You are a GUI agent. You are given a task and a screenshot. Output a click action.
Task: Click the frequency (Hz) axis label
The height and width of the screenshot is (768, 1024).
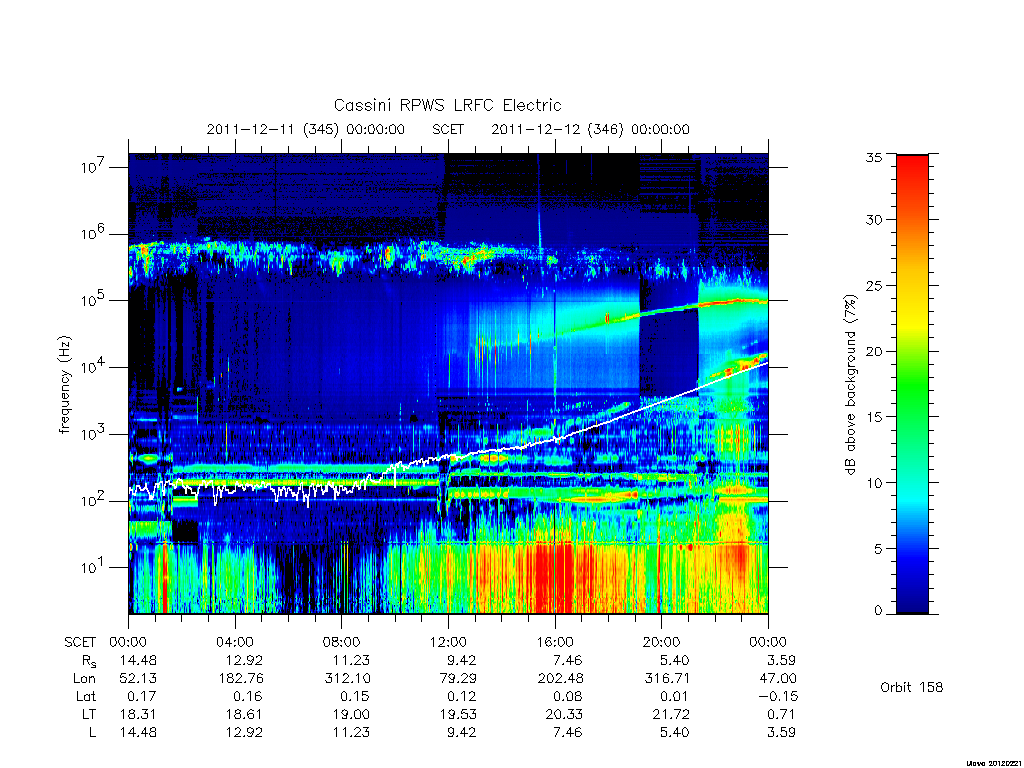click(64, 384)
